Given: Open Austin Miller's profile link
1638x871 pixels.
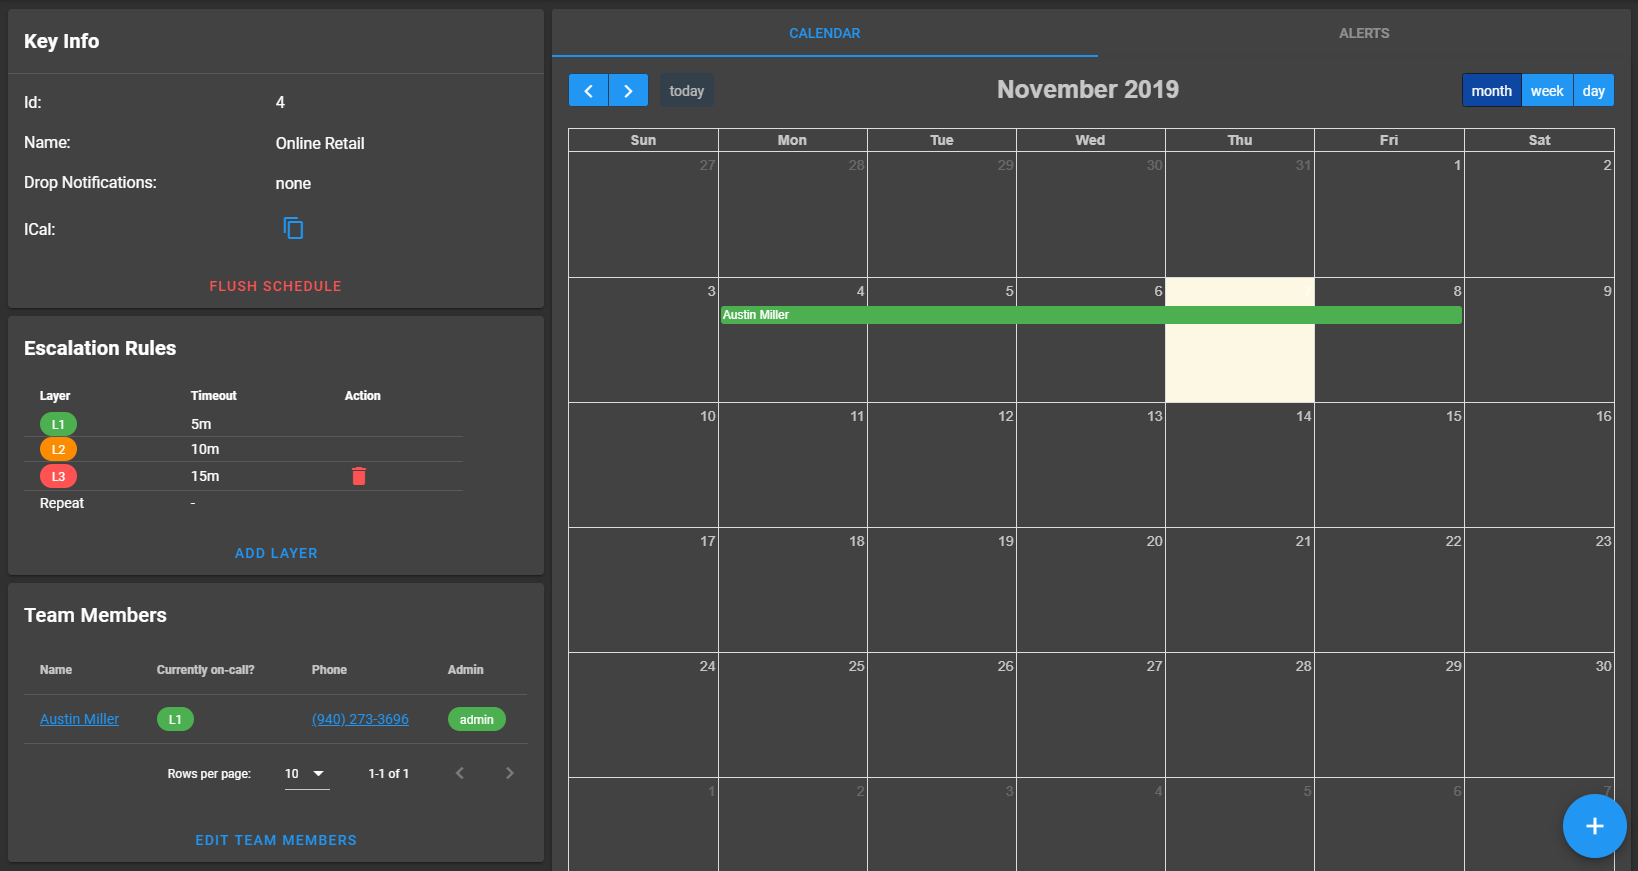Looking at the screenshot, I should click(79, 719).
